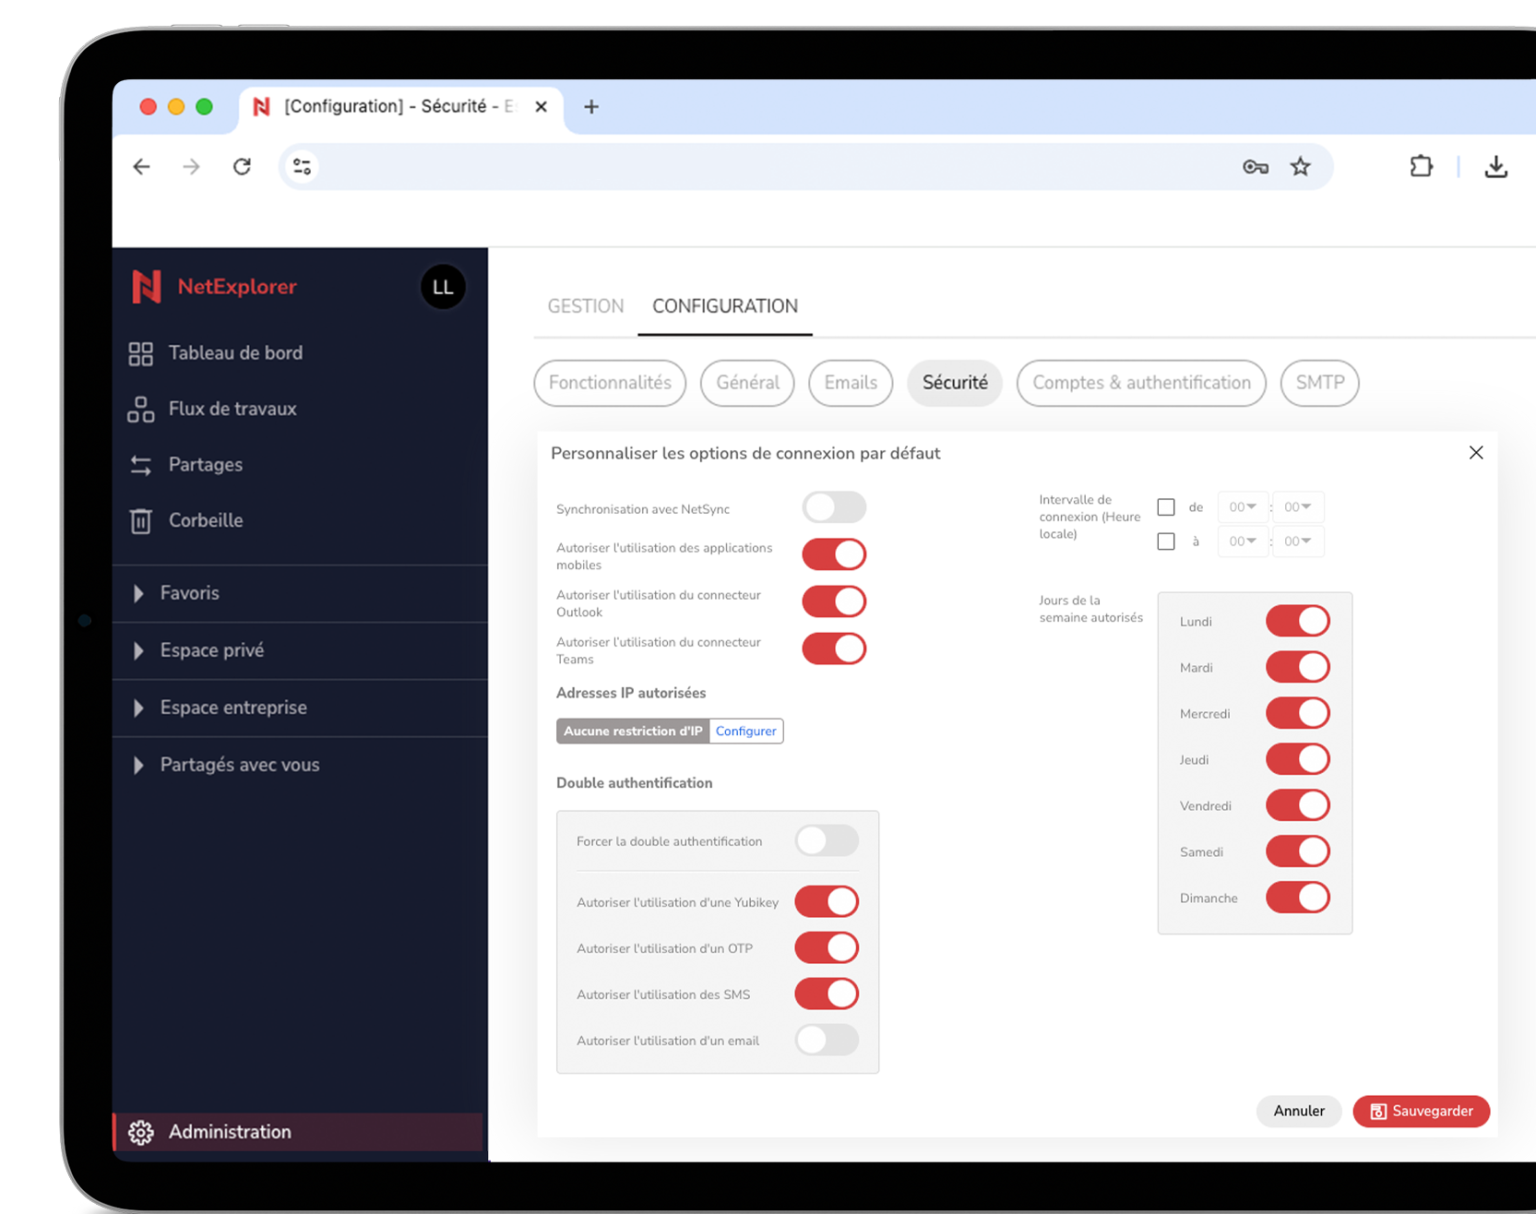Image resolution: width=1536 pixels, height=1214 pixels.
Task: Click the Partages arrows icon
Action: 141,465
